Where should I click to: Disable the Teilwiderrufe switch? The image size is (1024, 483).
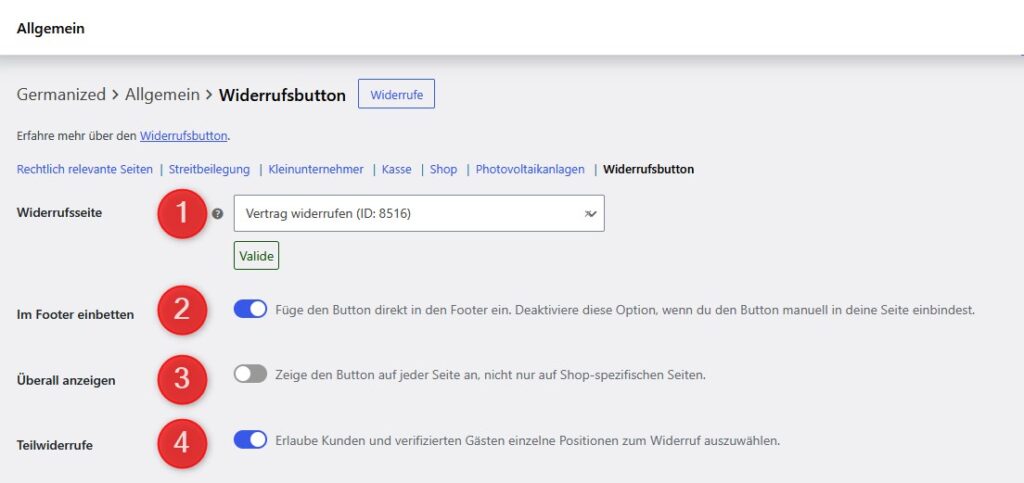(x=250, y=440)
